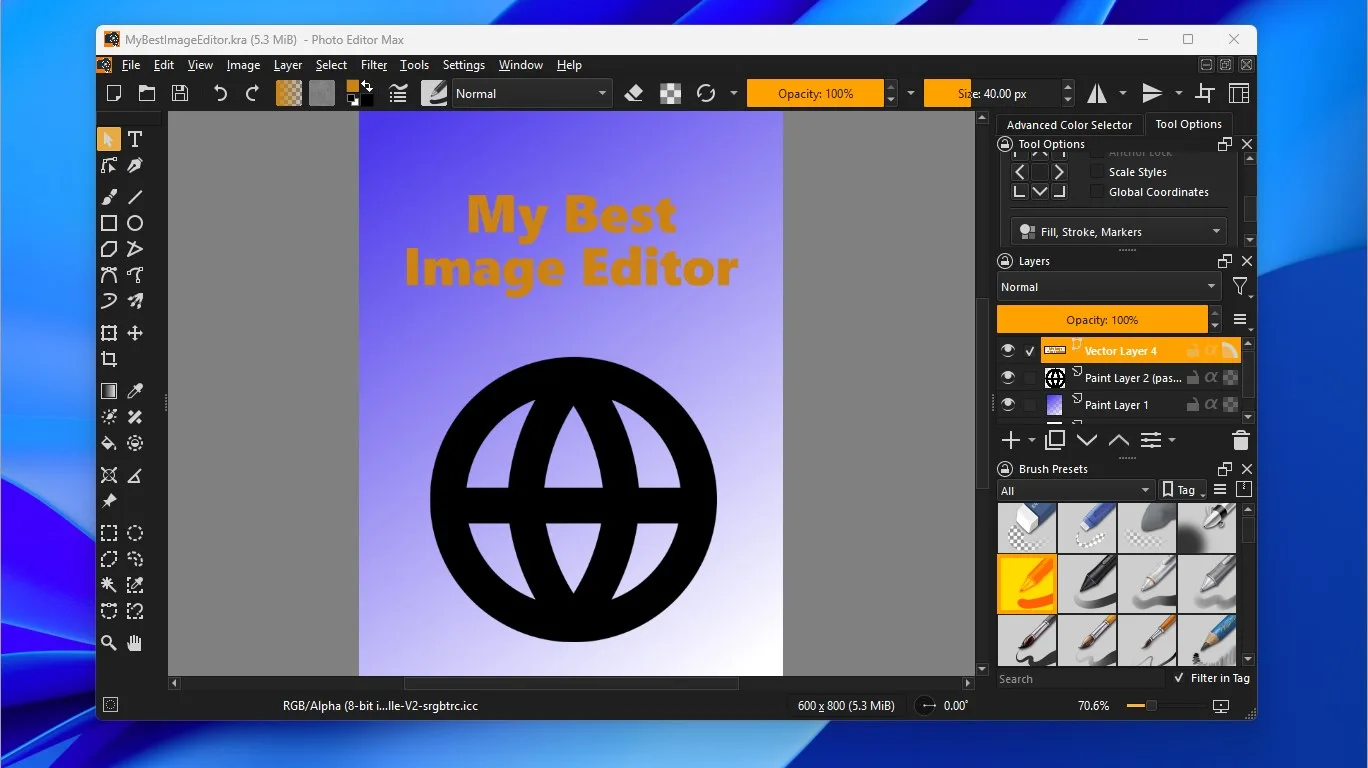The height and width of the screenshot is (768, 1368).
Task: Click the foreground/background color swatch
Action: click(359, 93)
